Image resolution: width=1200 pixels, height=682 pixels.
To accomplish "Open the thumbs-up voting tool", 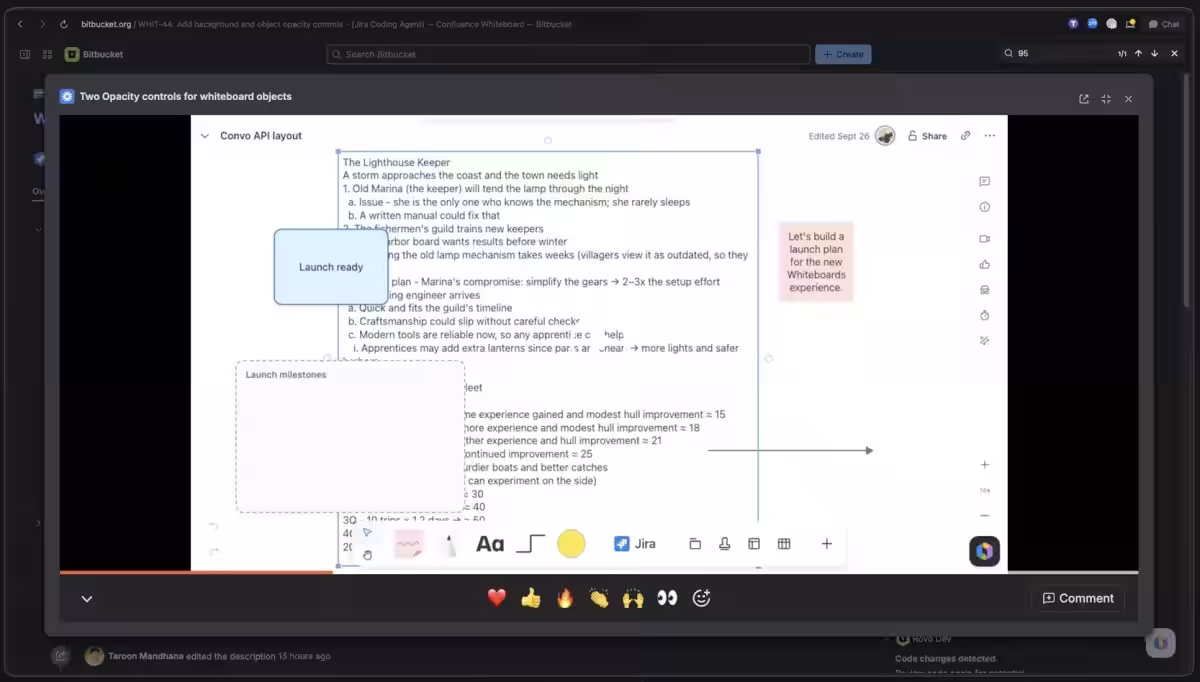I will click(985, 265).
